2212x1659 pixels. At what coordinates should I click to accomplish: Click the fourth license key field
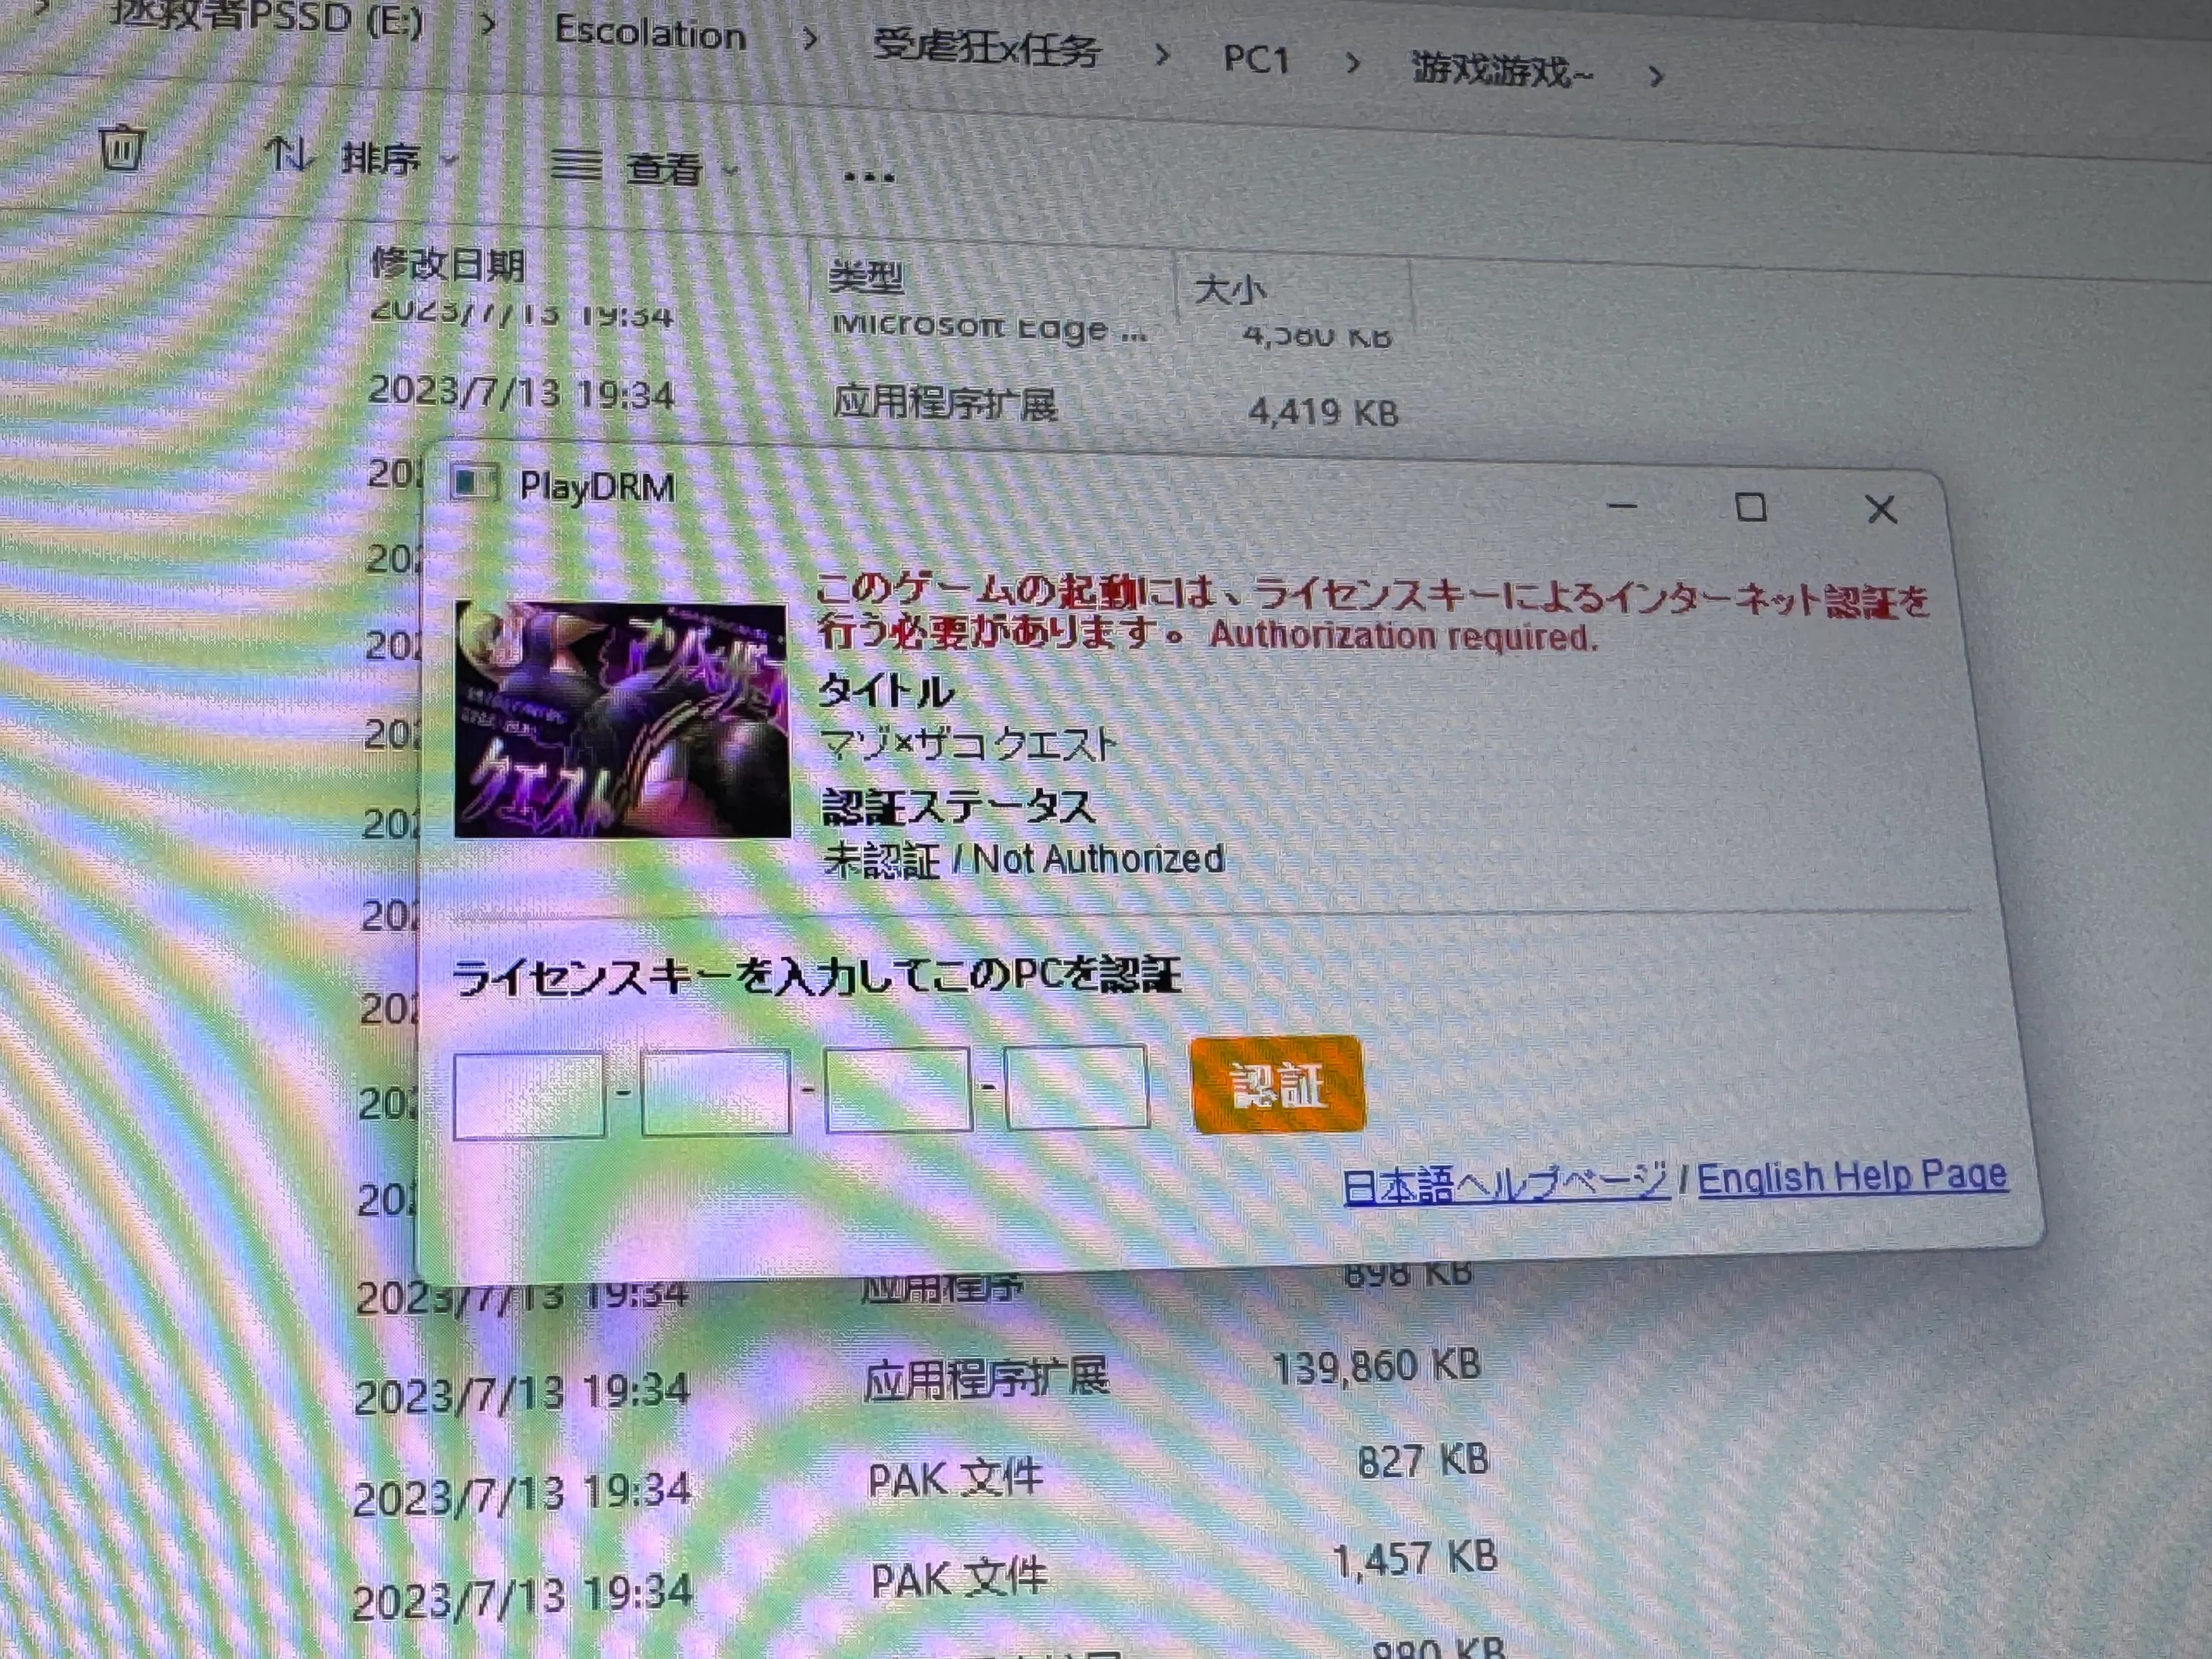coord(1076,1087)
